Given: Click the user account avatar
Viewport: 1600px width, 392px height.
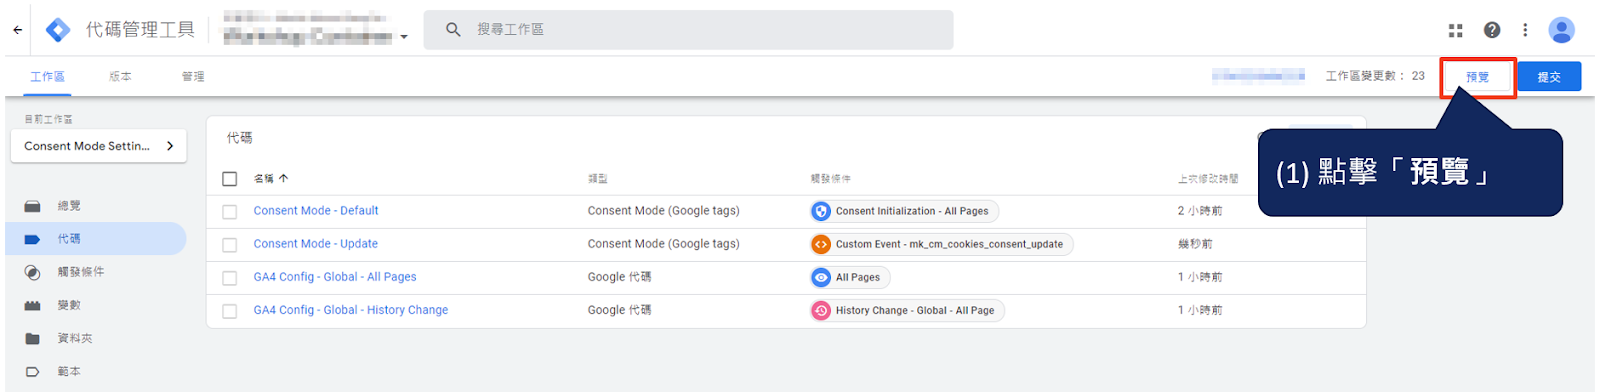Looking at the screenshot, I should [1561, 30].
